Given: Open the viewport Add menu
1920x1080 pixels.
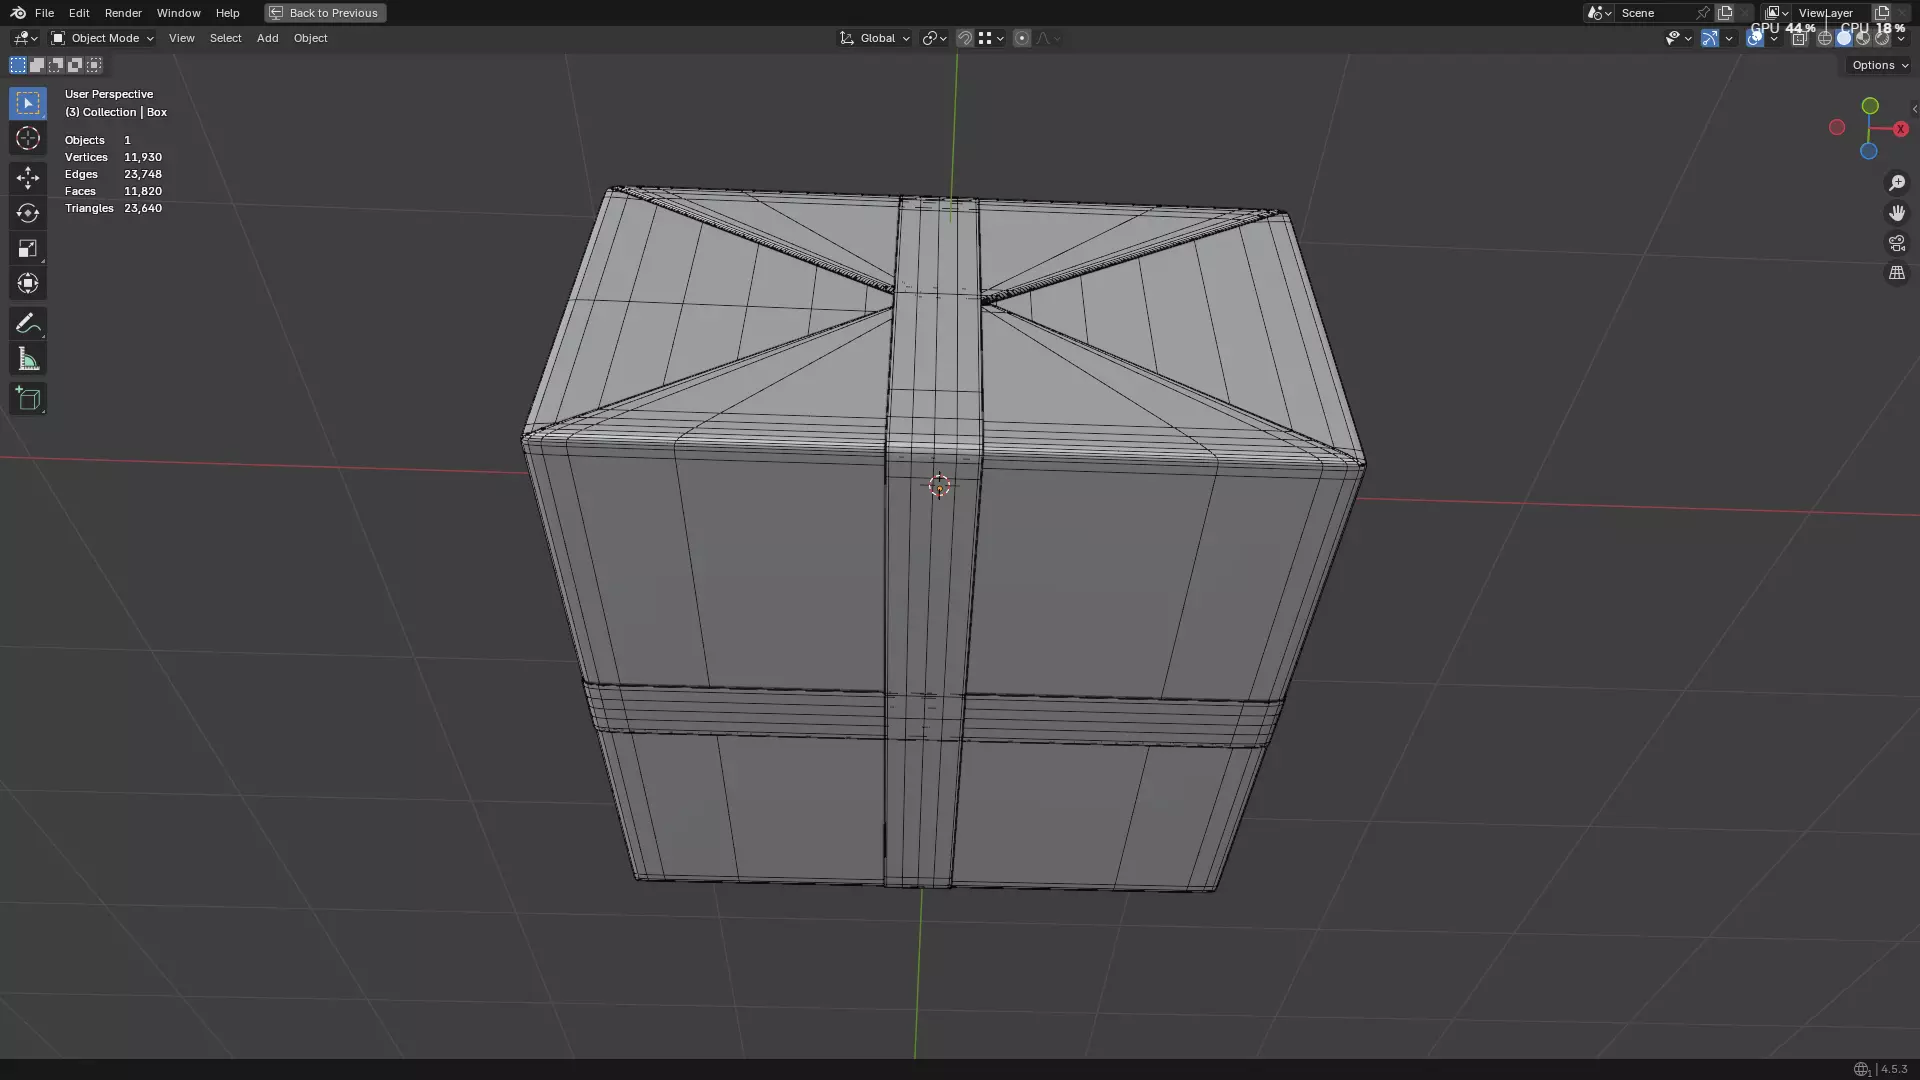Looking at the screenshot, I should click(x=267, y=38).
